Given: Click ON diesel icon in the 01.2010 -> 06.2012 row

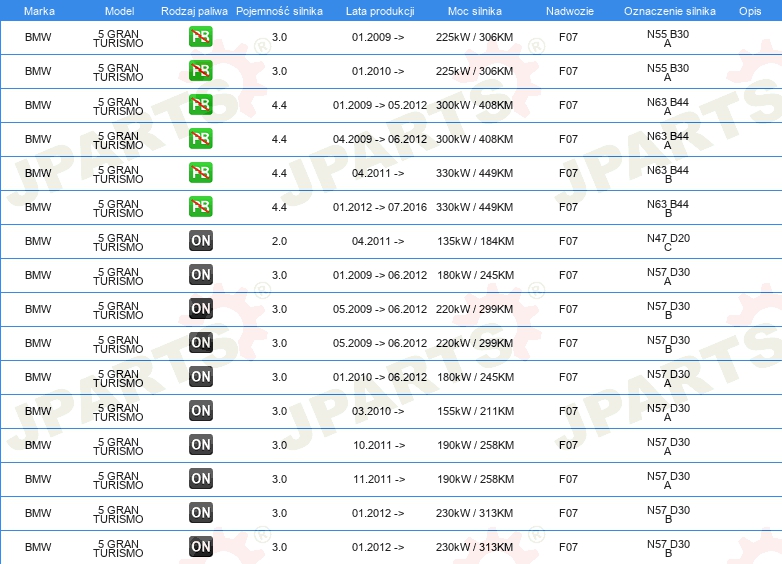Looking at the screenshot, I should [x=201, y=376].
